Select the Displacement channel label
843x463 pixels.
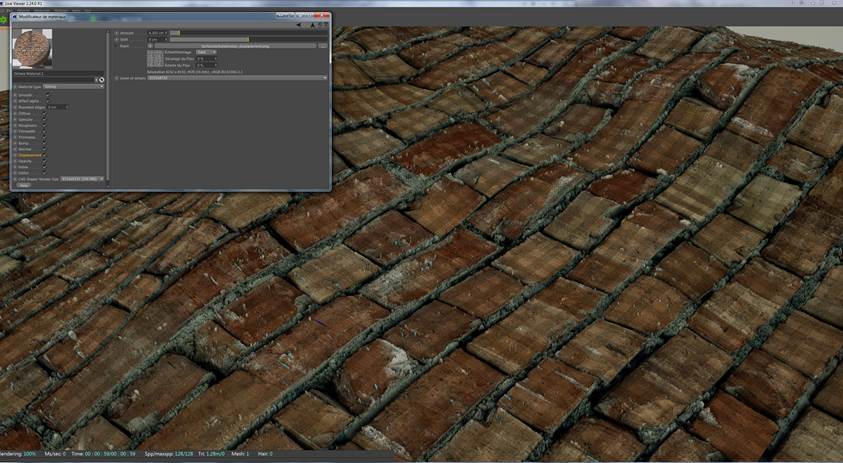tap(30, 155)
